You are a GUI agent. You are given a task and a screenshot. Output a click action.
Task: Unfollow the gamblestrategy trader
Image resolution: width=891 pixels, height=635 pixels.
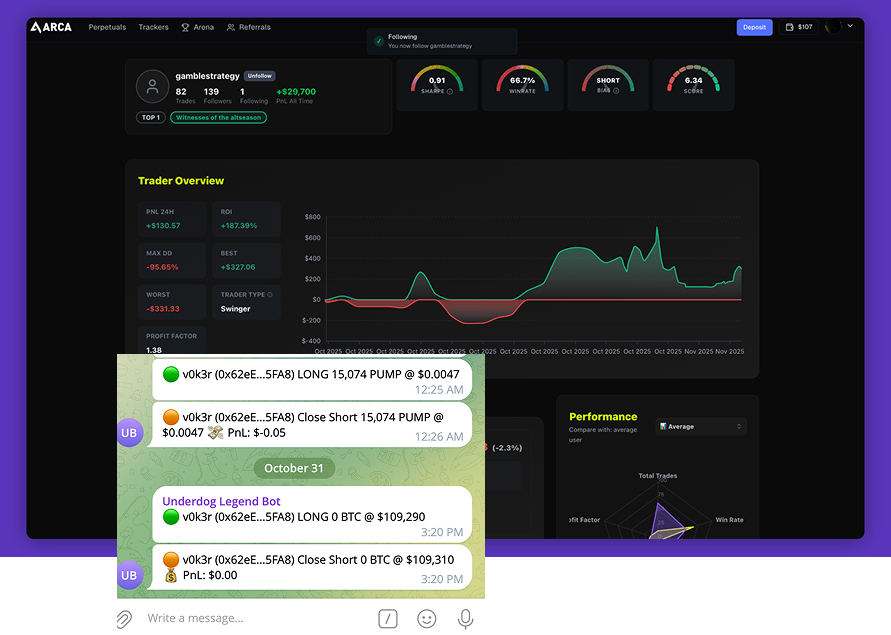[x=259, y=76]
